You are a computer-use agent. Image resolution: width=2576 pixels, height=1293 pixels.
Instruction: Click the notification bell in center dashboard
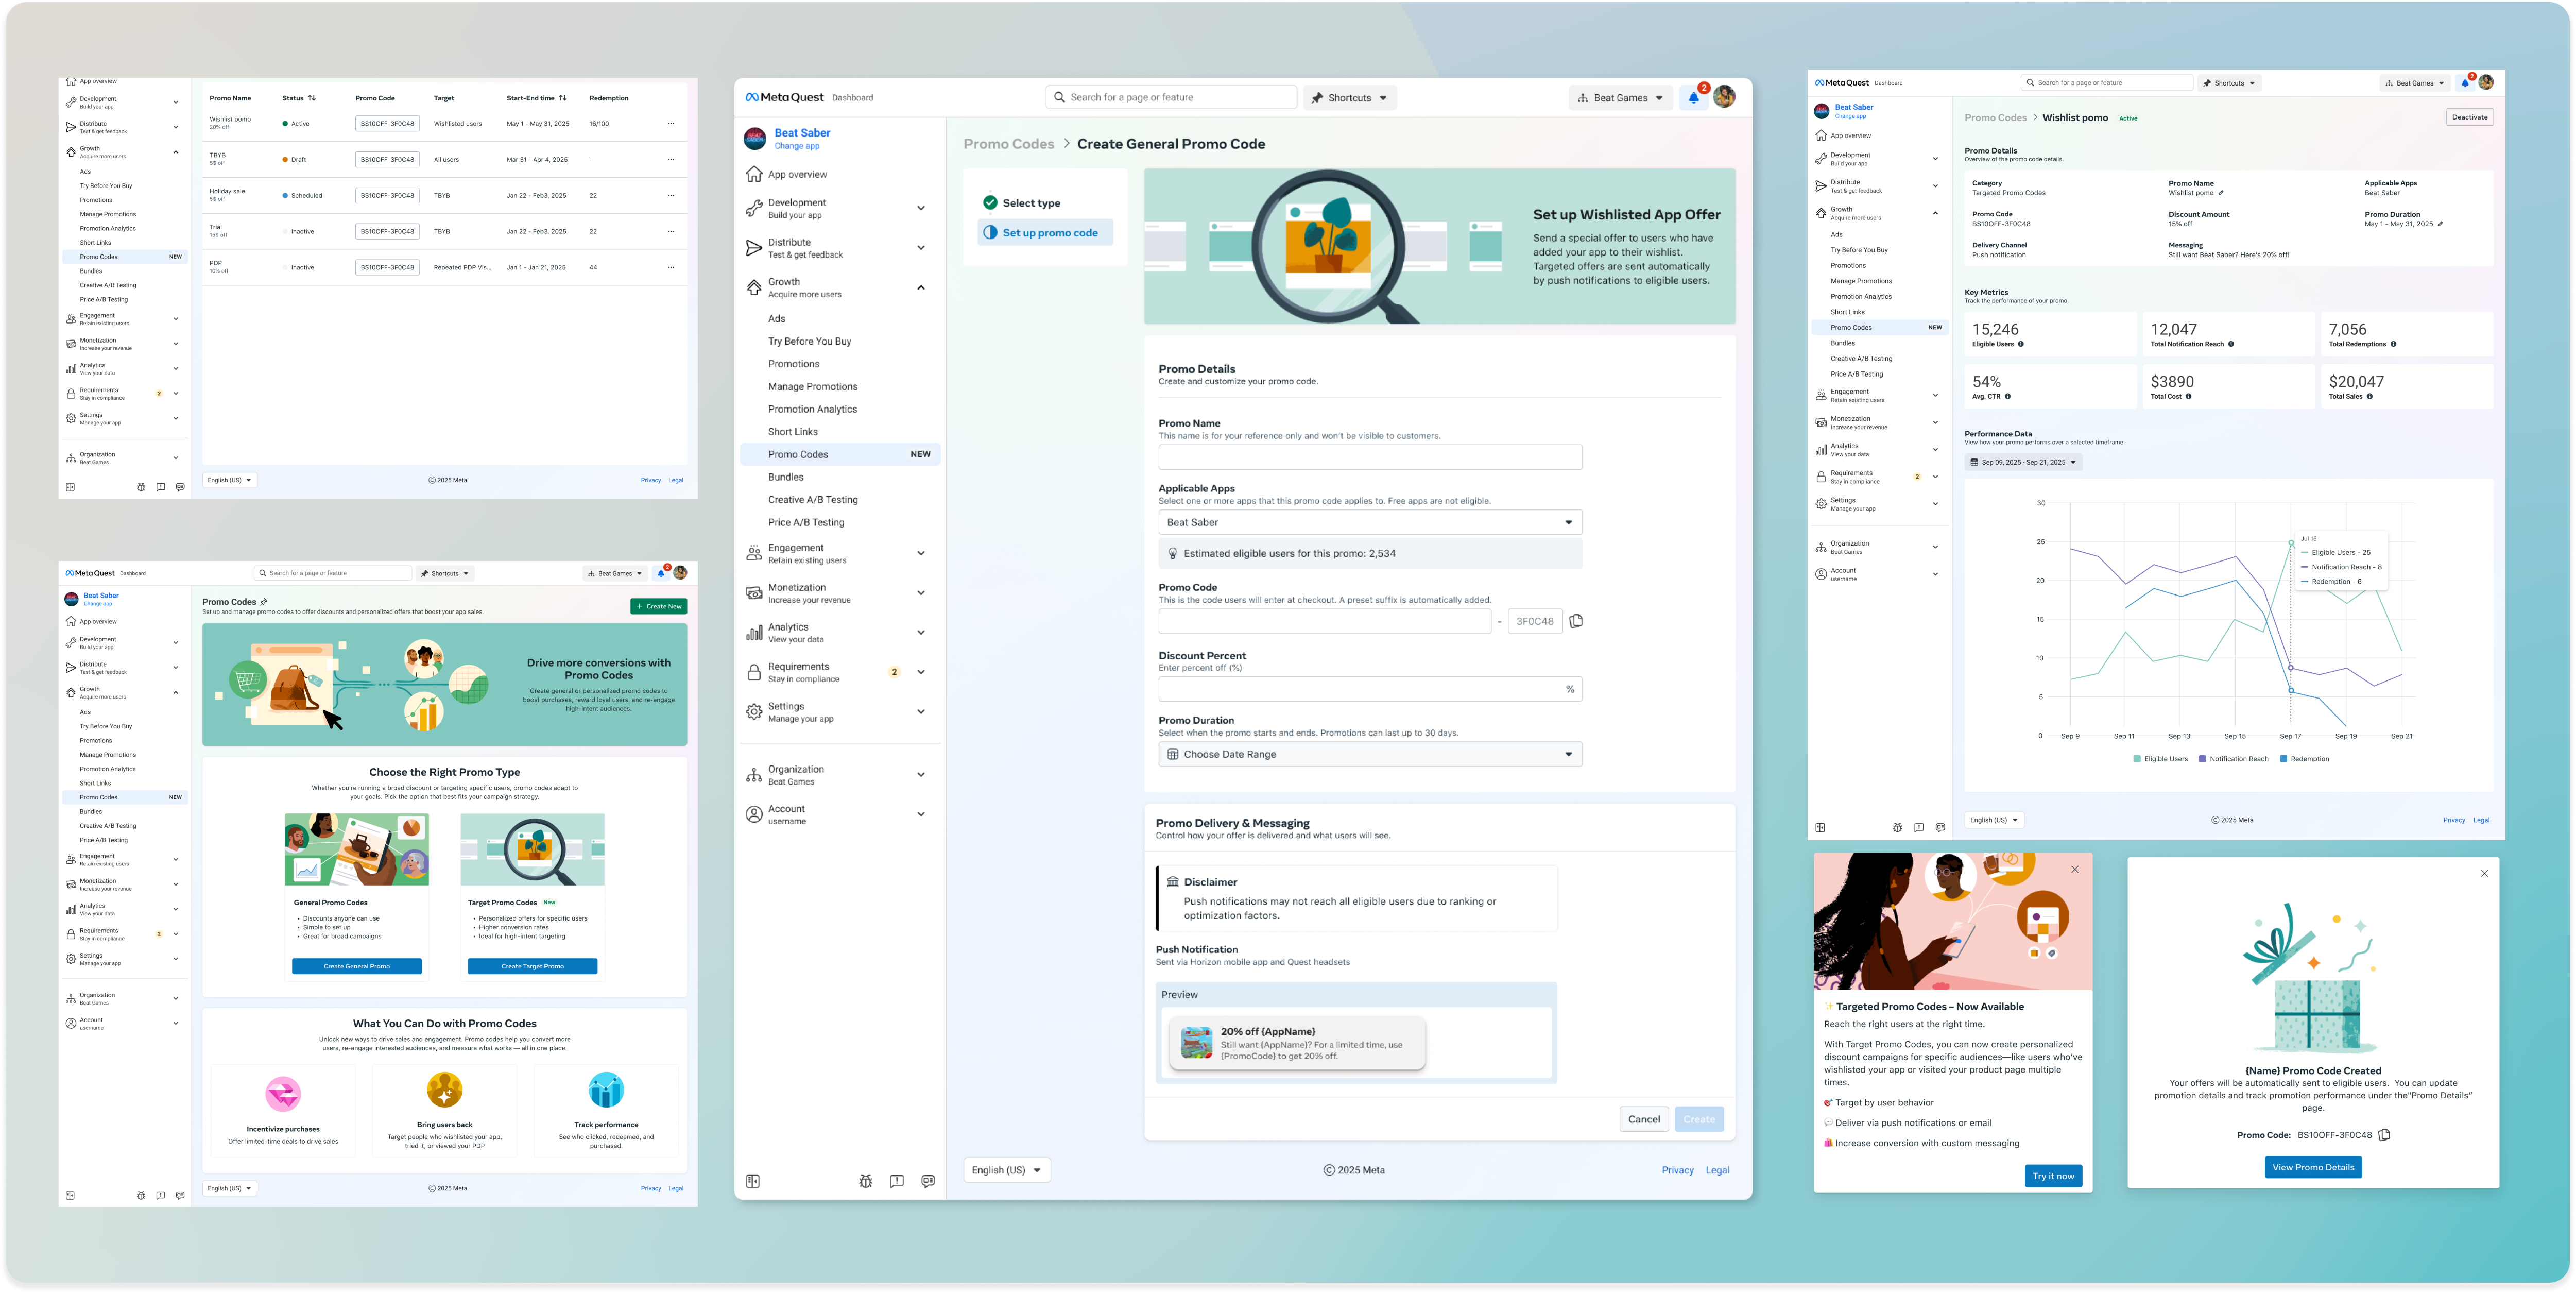1693,98
